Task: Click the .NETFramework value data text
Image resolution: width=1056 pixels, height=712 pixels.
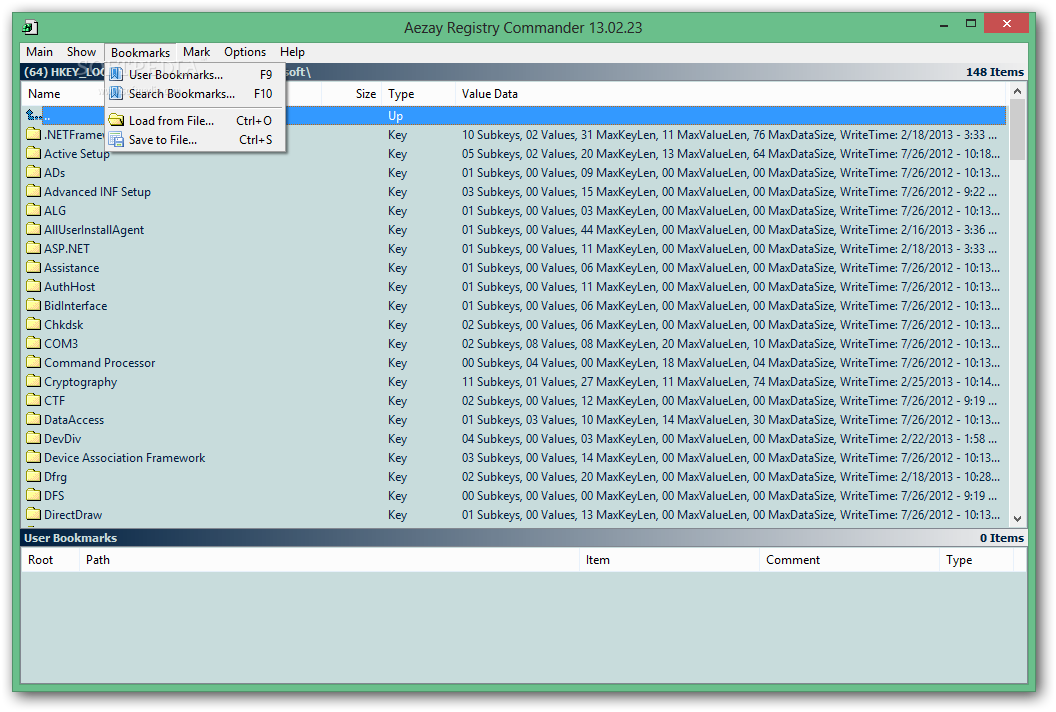Action: [x=729, y=135]
